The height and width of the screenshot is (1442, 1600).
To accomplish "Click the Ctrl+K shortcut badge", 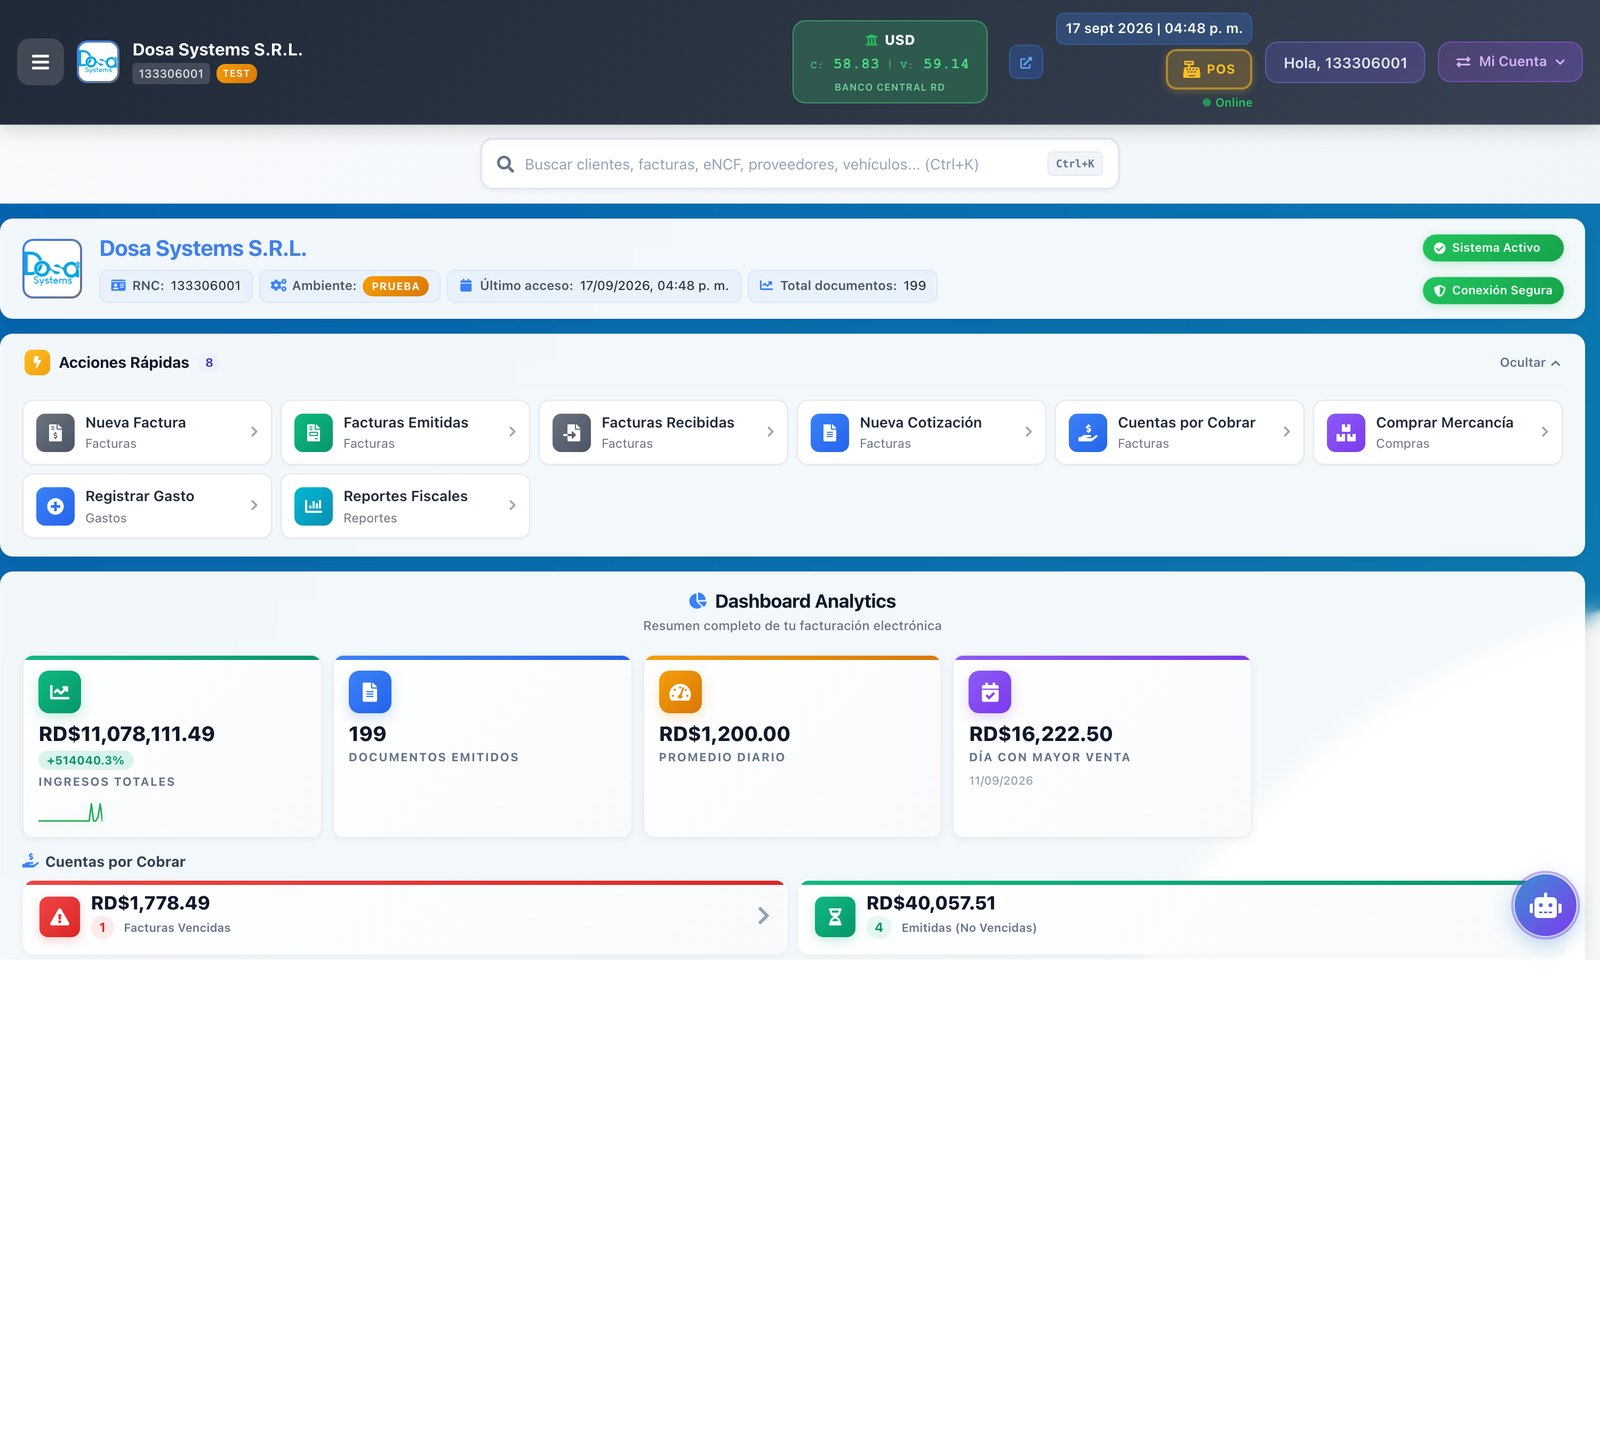I will (x=1075, y=164).
